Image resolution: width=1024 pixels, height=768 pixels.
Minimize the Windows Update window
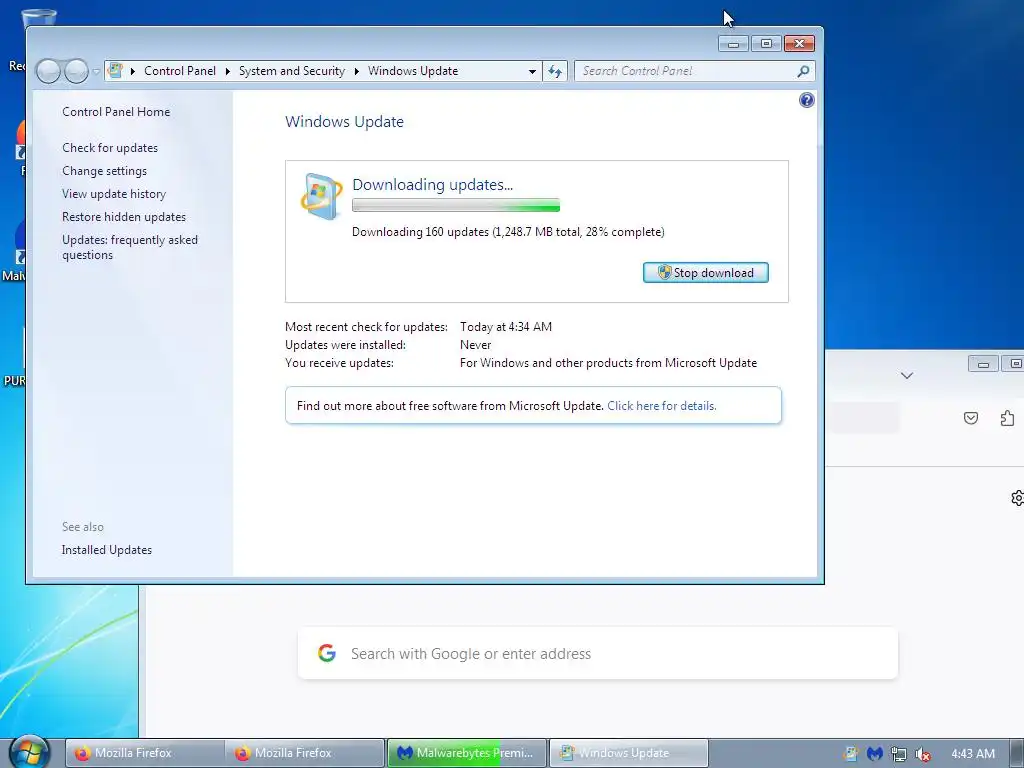pyautogui.click(x=733, y=44)
